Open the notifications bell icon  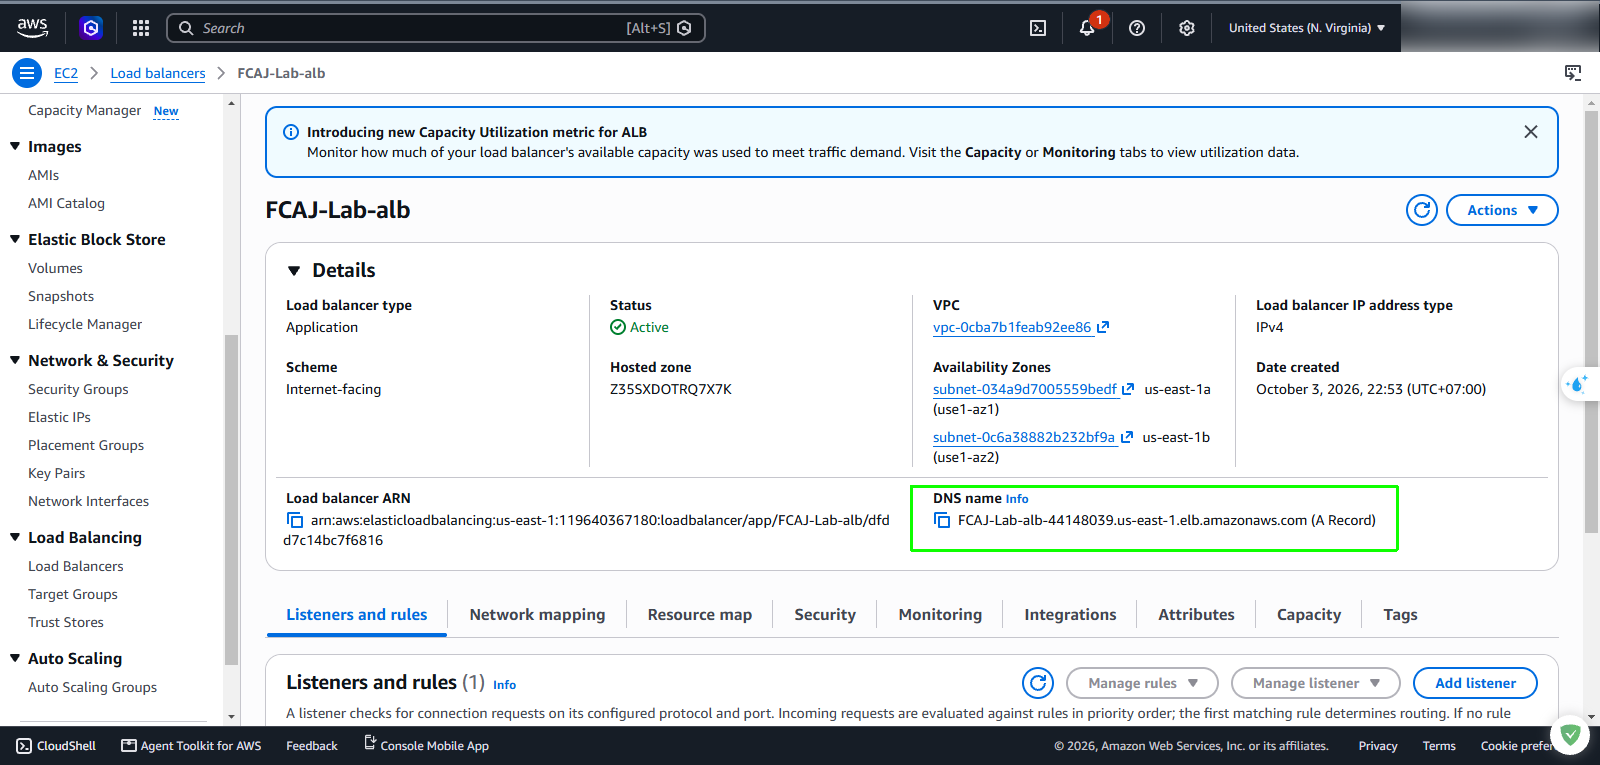point(1087,28)
